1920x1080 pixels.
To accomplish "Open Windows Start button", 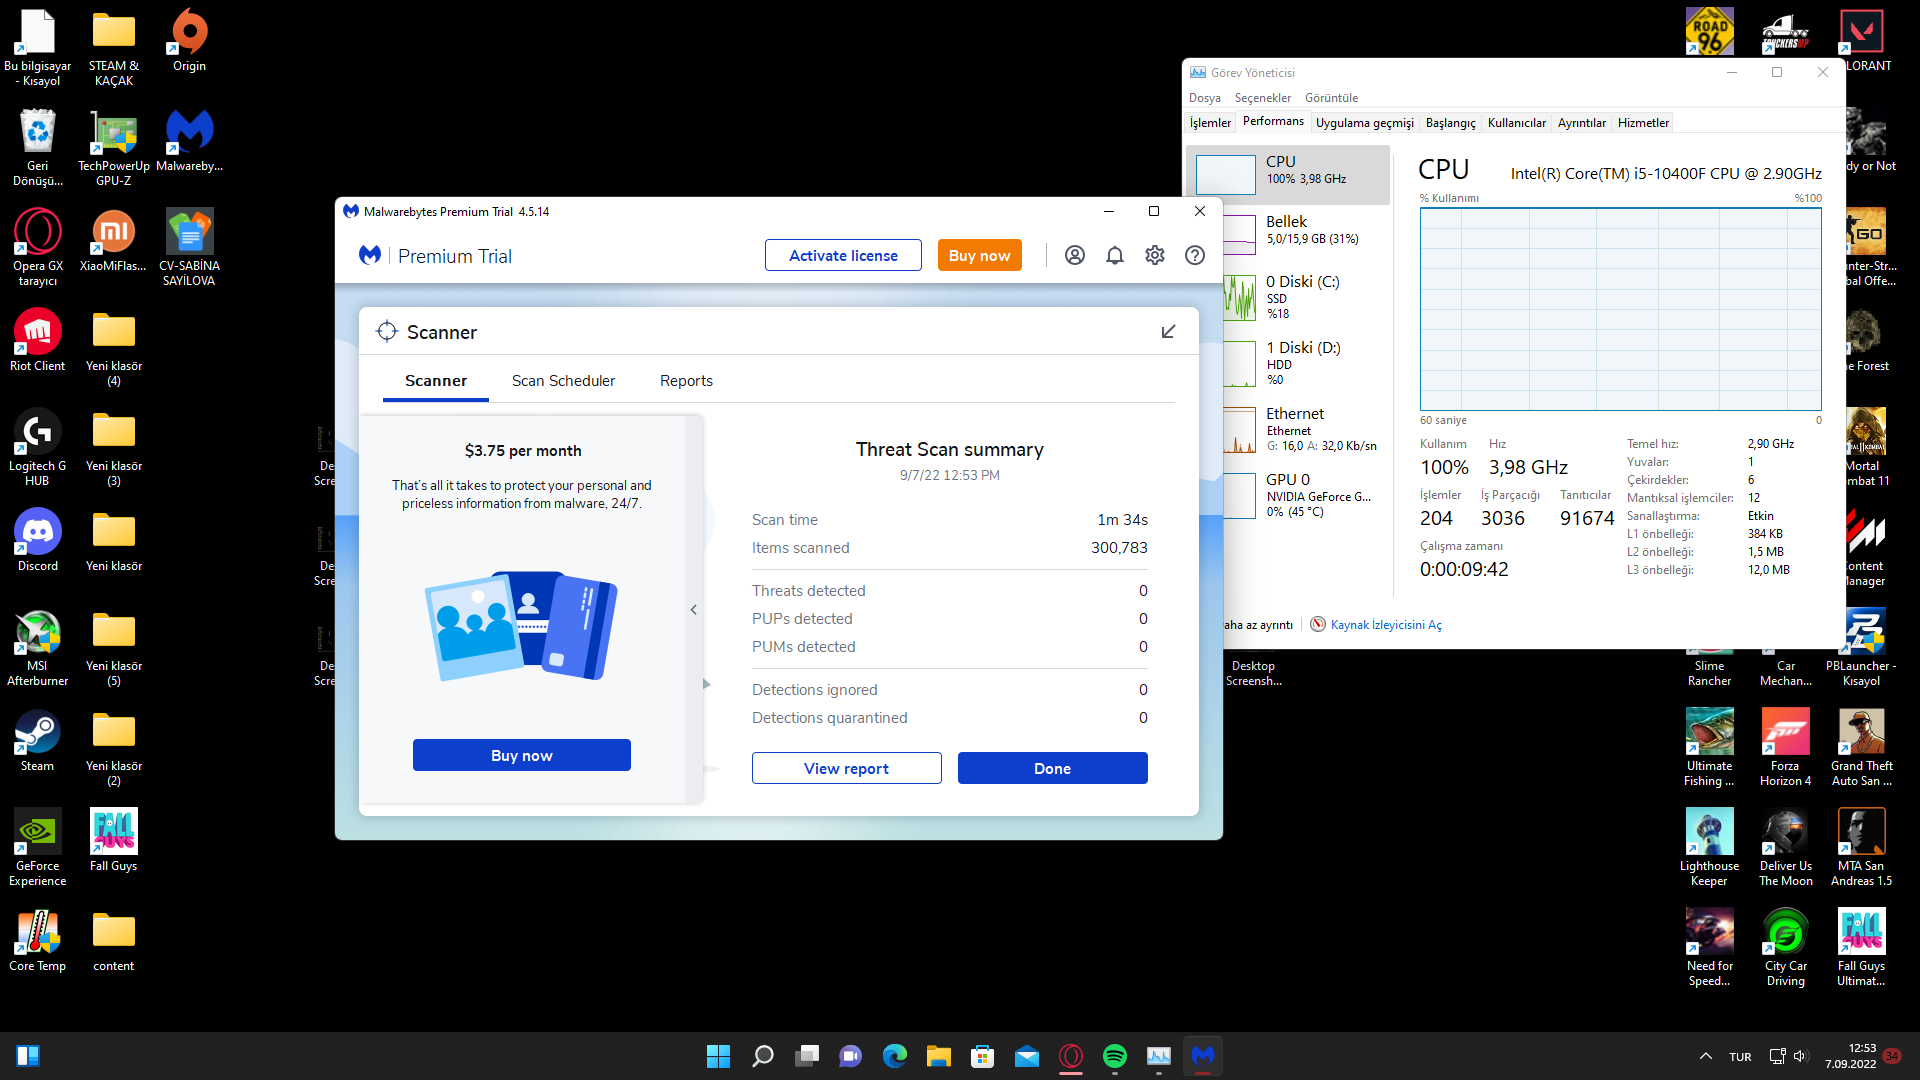I will click(719, 1056).
